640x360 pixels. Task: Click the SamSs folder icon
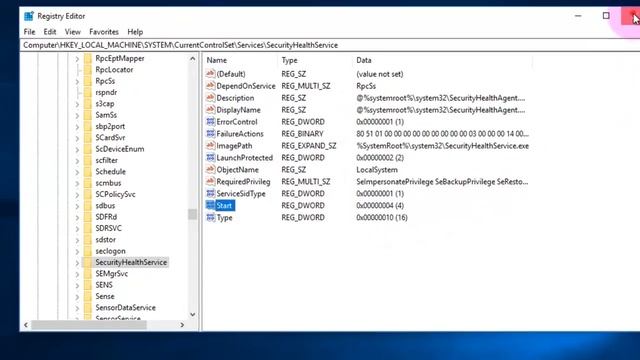(88, 115)
